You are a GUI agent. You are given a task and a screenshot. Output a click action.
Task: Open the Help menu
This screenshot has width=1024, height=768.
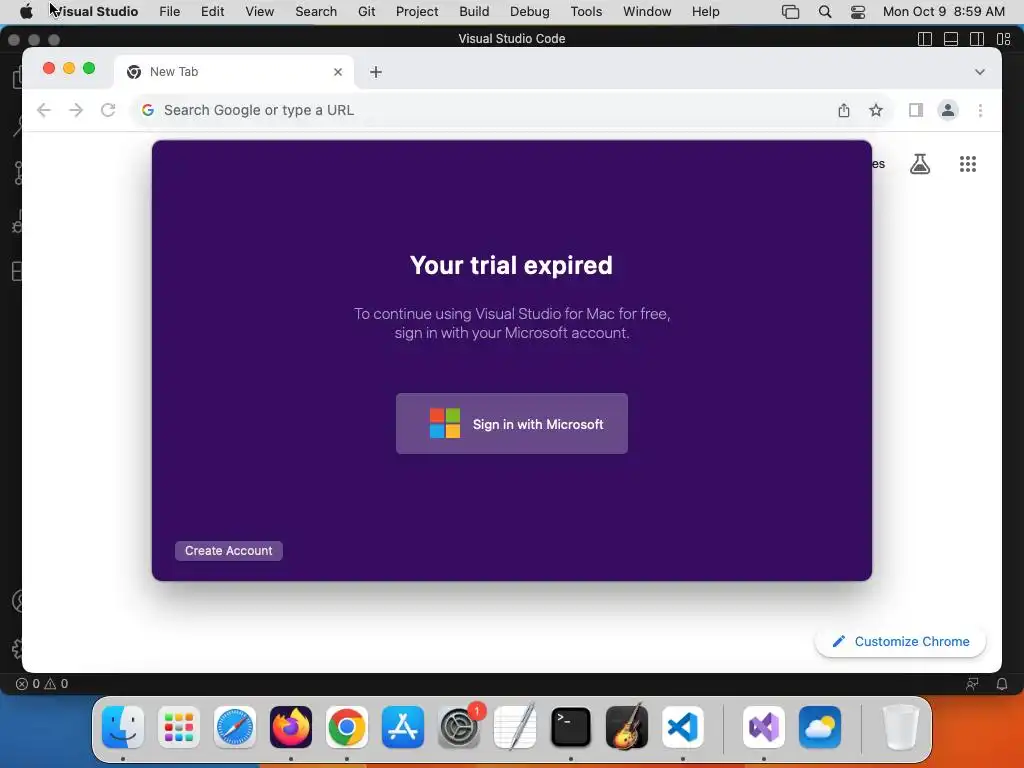pyautogui.click(x=705, y=12)
